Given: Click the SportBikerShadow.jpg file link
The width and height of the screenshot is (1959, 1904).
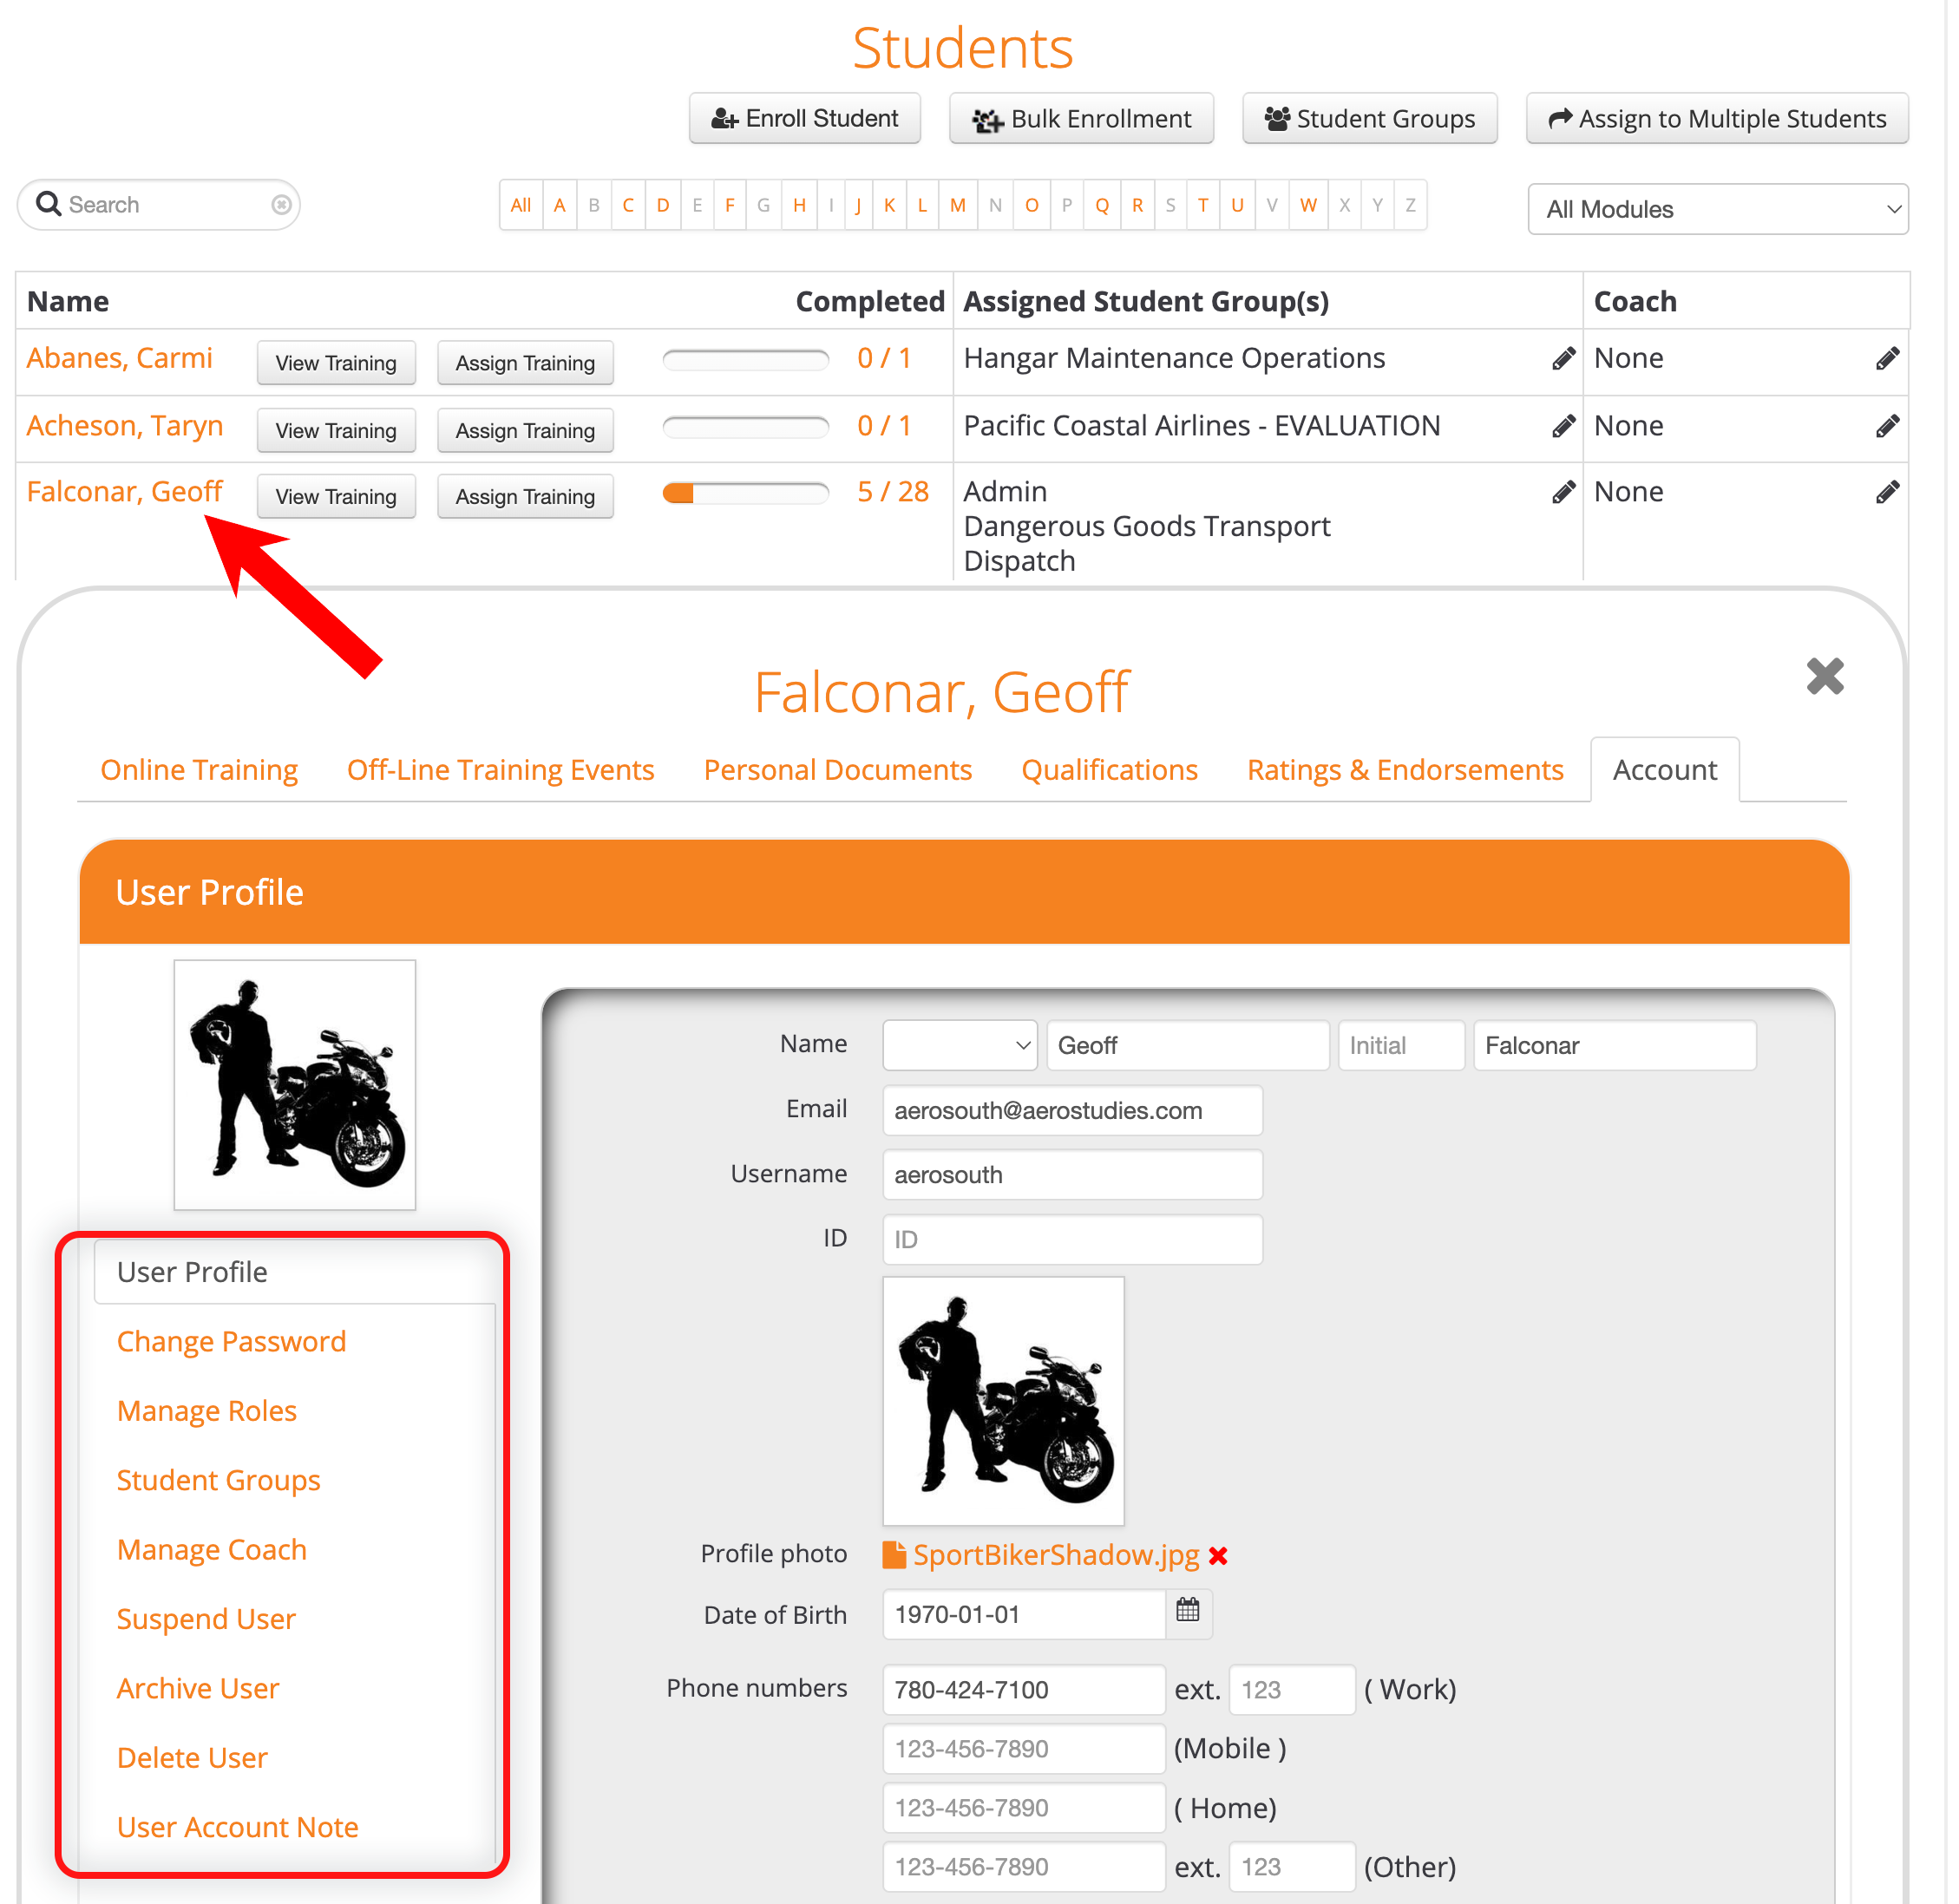Looking at the screenshot, I should tap(1056, 1556).
